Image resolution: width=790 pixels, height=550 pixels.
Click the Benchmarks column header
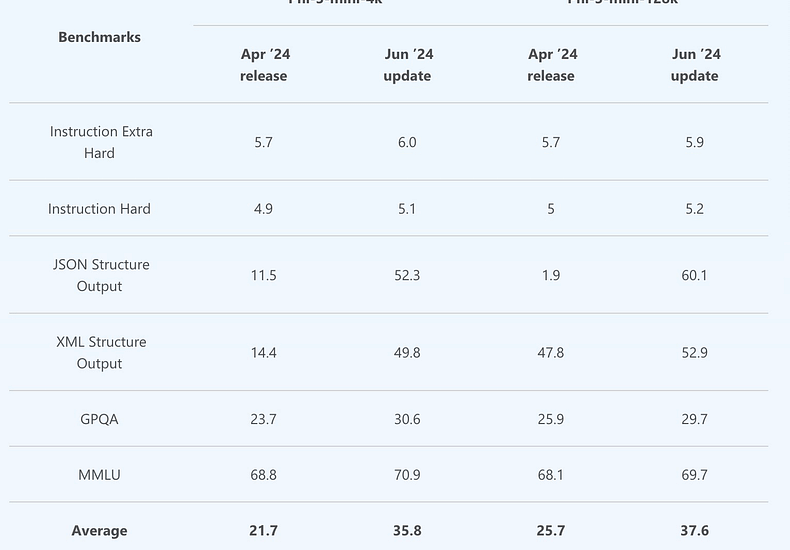coord(99,37)
